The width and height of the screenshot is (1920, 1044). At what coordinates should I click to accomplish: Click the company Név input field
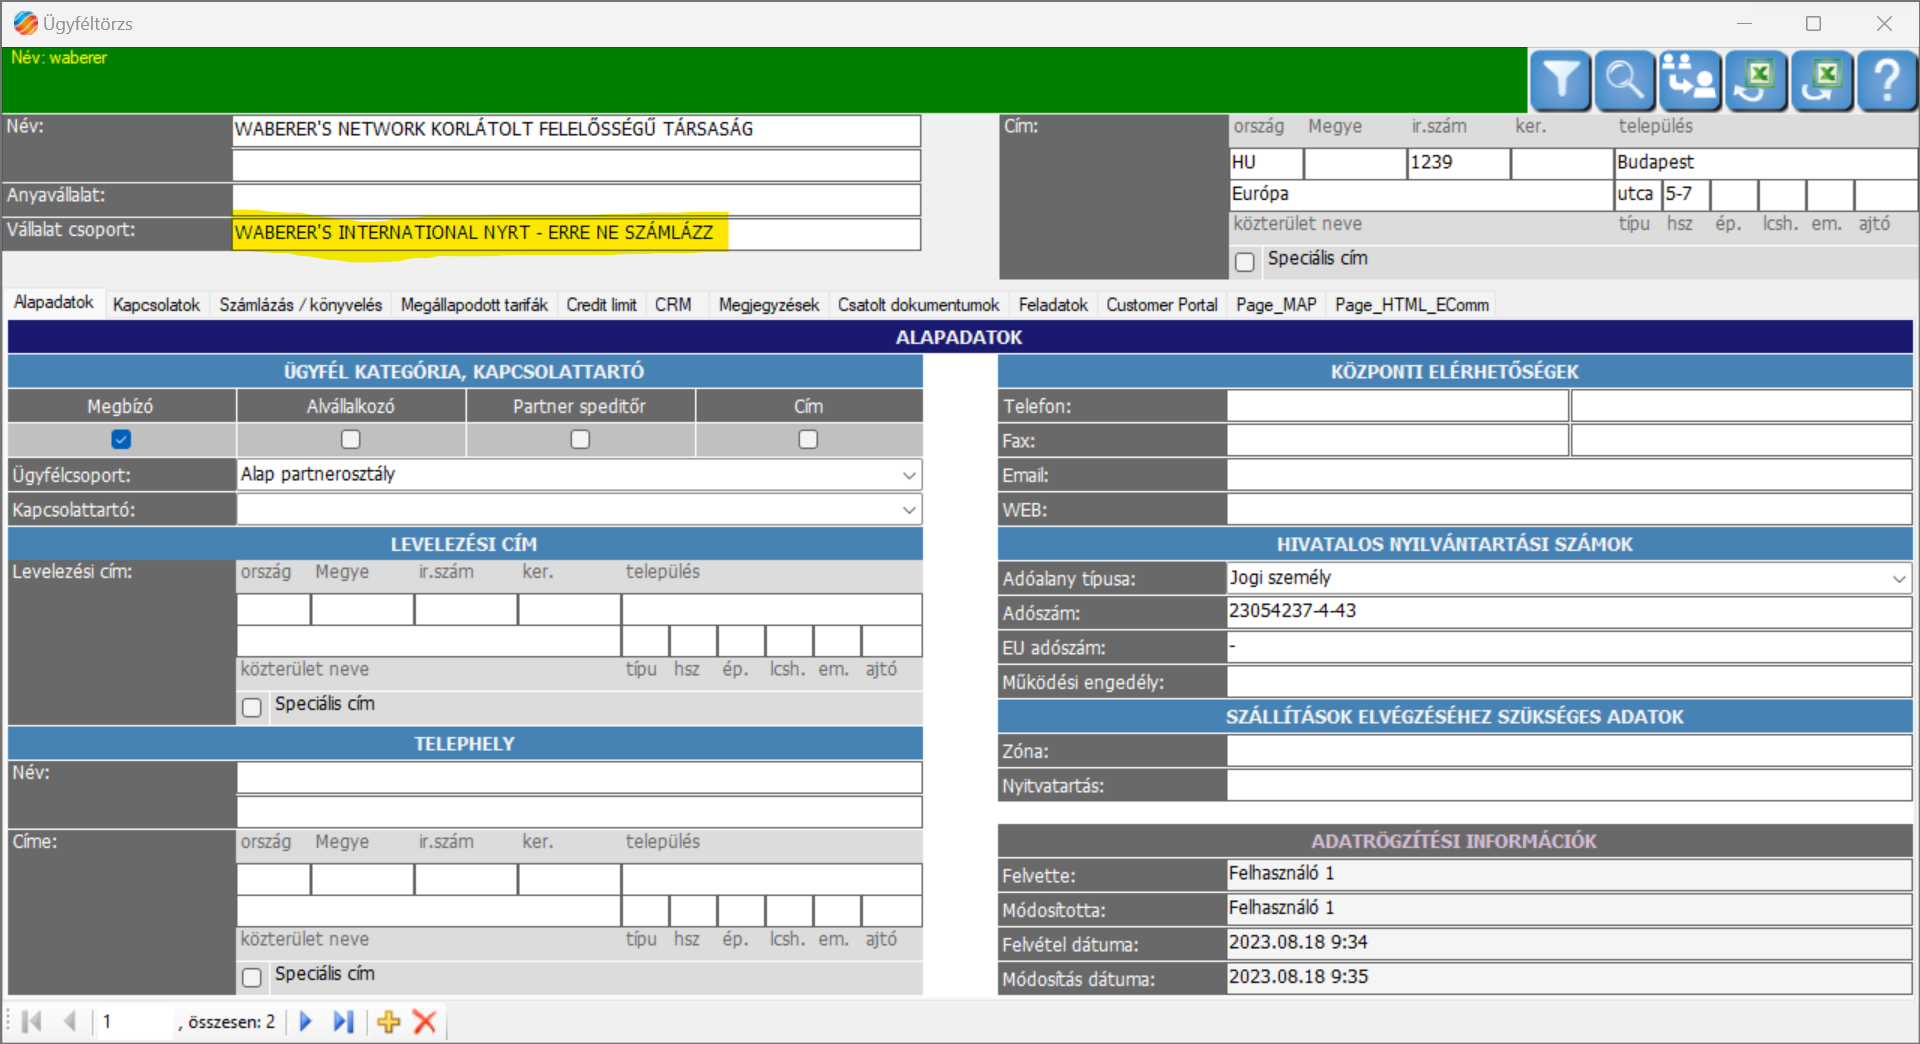coord(576,130)
